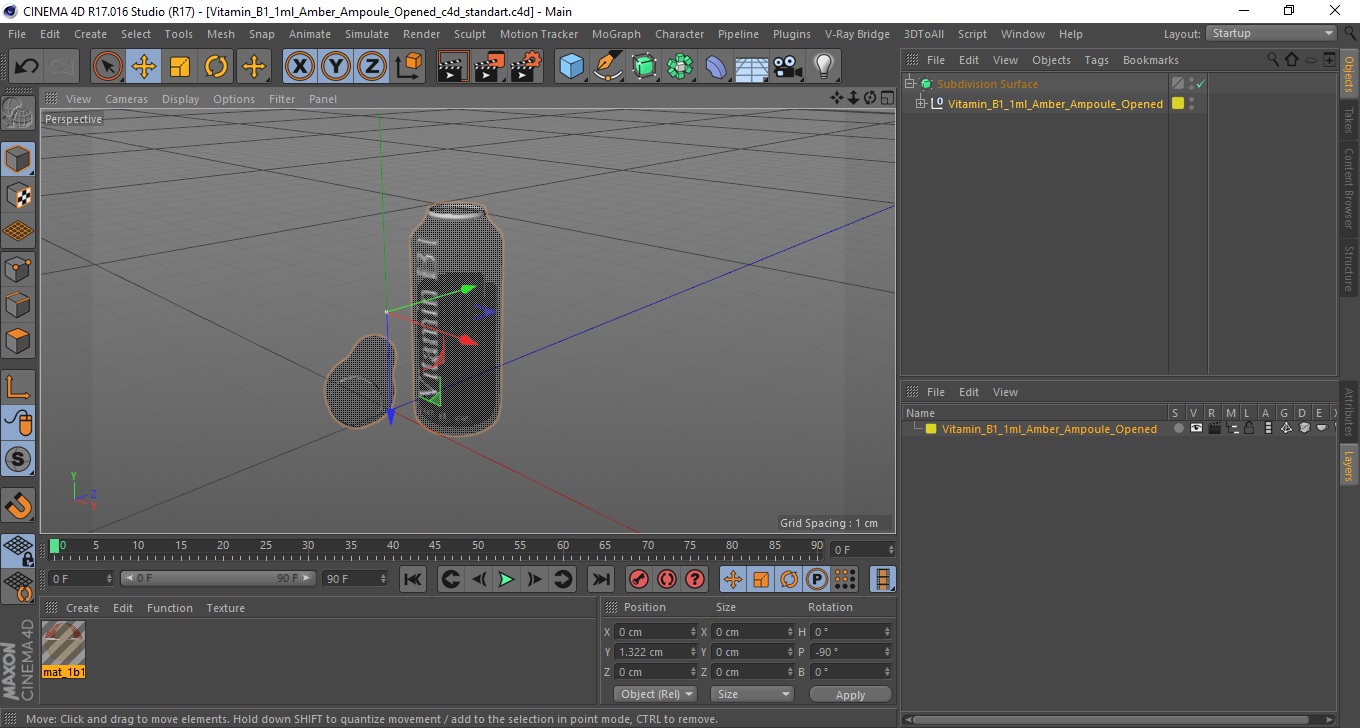Click Rotation P field stepper arrows
Image resolution: width=1360 pixels, height=728 pixels.
pyautogui.click(x=886, y=652)
